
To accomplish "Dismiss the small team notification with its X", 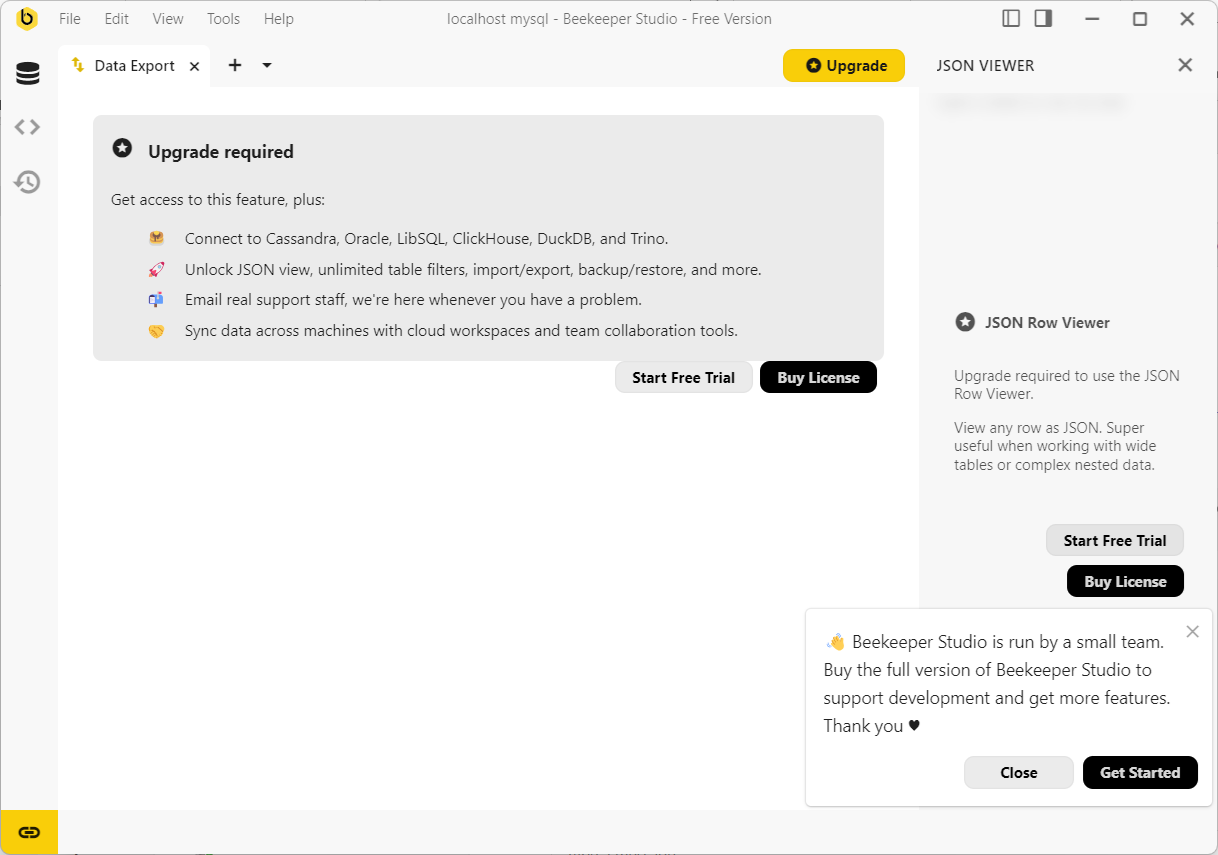I will pos(1192,631).
